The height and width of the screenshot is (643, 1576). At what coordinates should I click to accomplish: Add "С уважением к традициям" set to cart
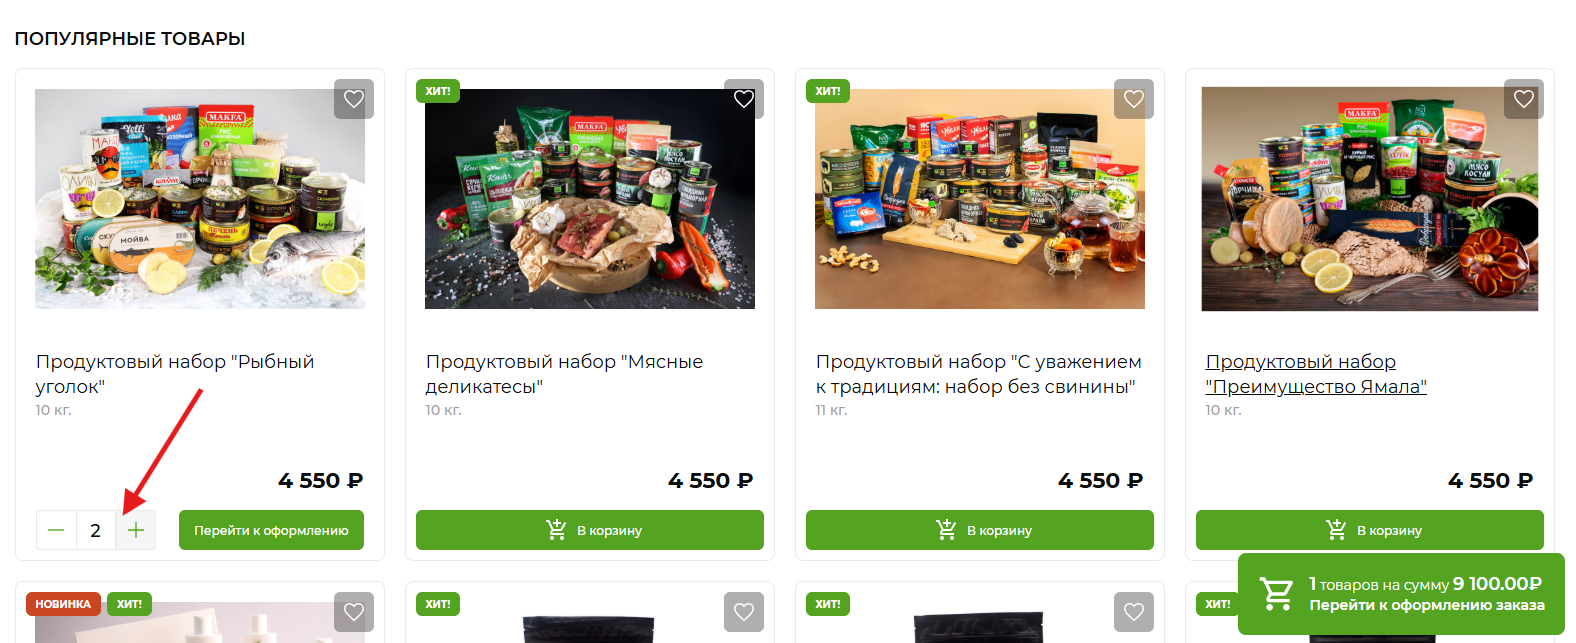[980, 530]
